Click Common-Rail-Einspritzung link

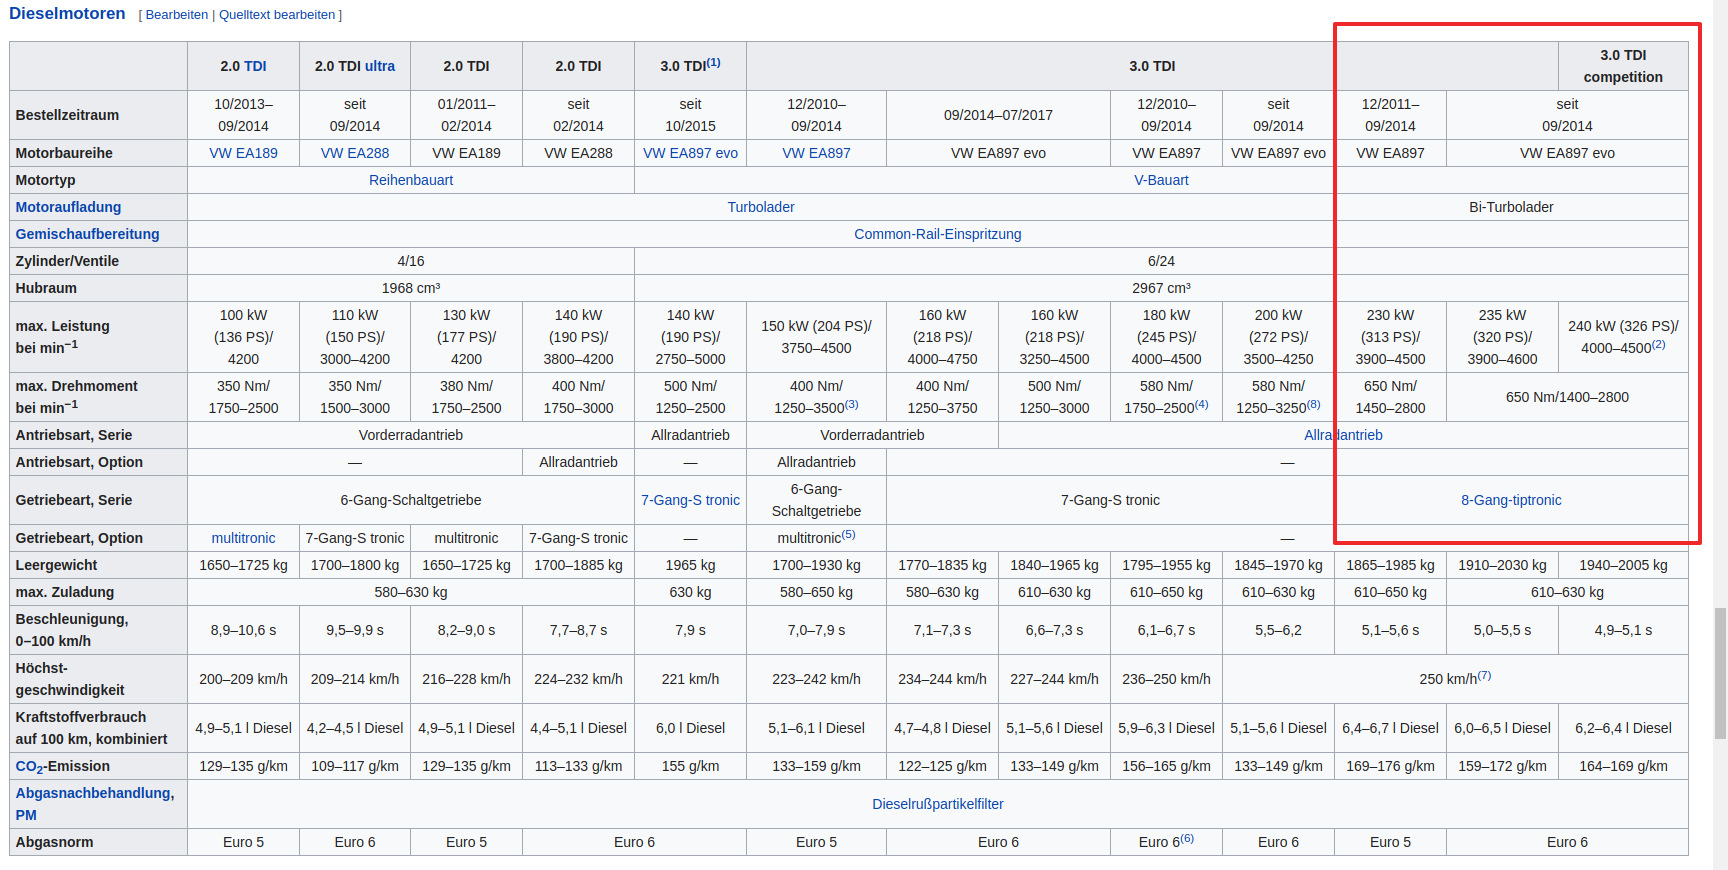(x=937, y=234)
